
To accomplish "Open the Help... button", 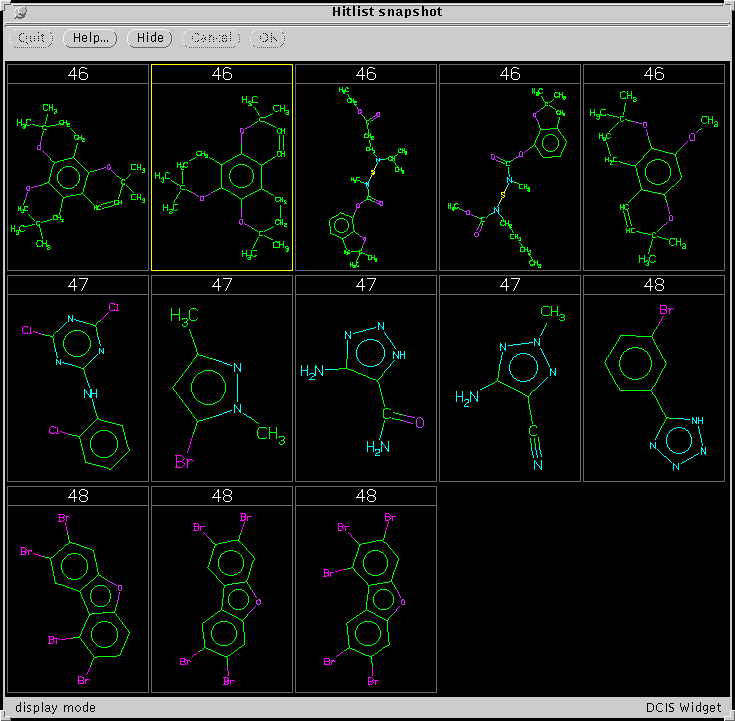I will [90, 38].
